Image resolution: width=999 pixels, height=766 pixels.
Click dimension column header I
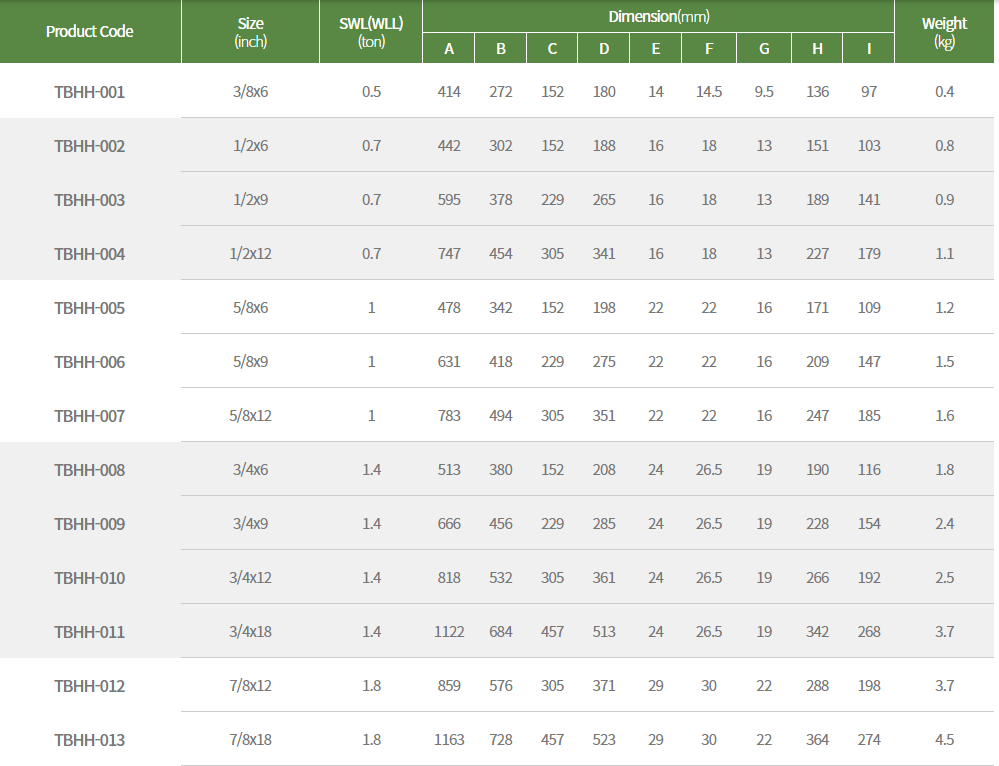point(868,48)
